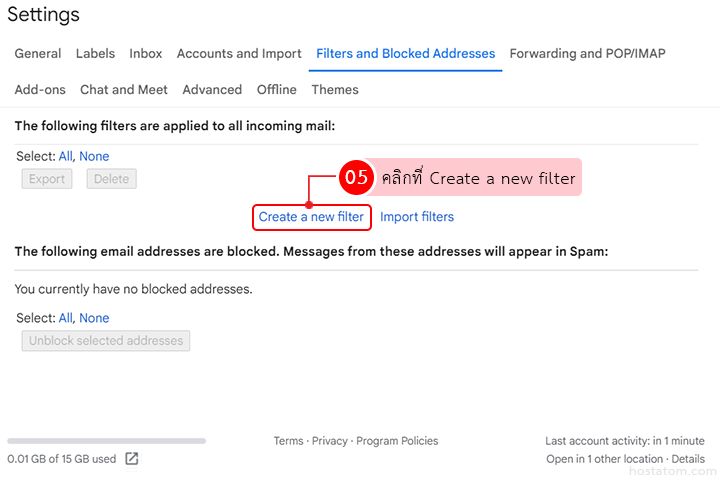
Task: Go to the Offline tab
Action: (x=277, y=90)
